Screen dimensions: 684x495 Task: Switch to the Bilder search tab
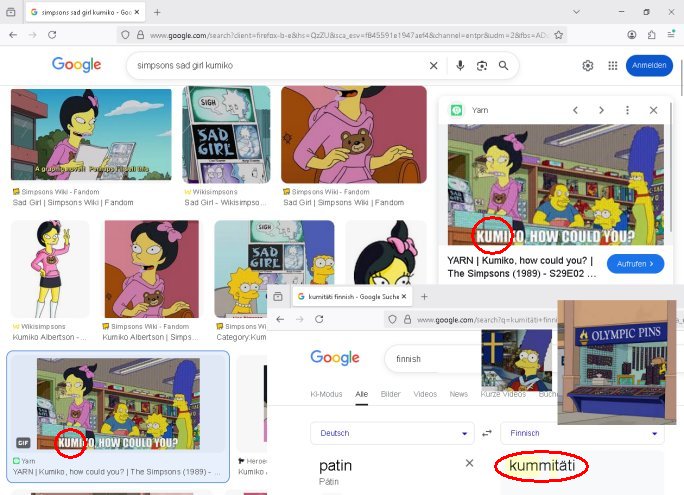coord(390,394)
